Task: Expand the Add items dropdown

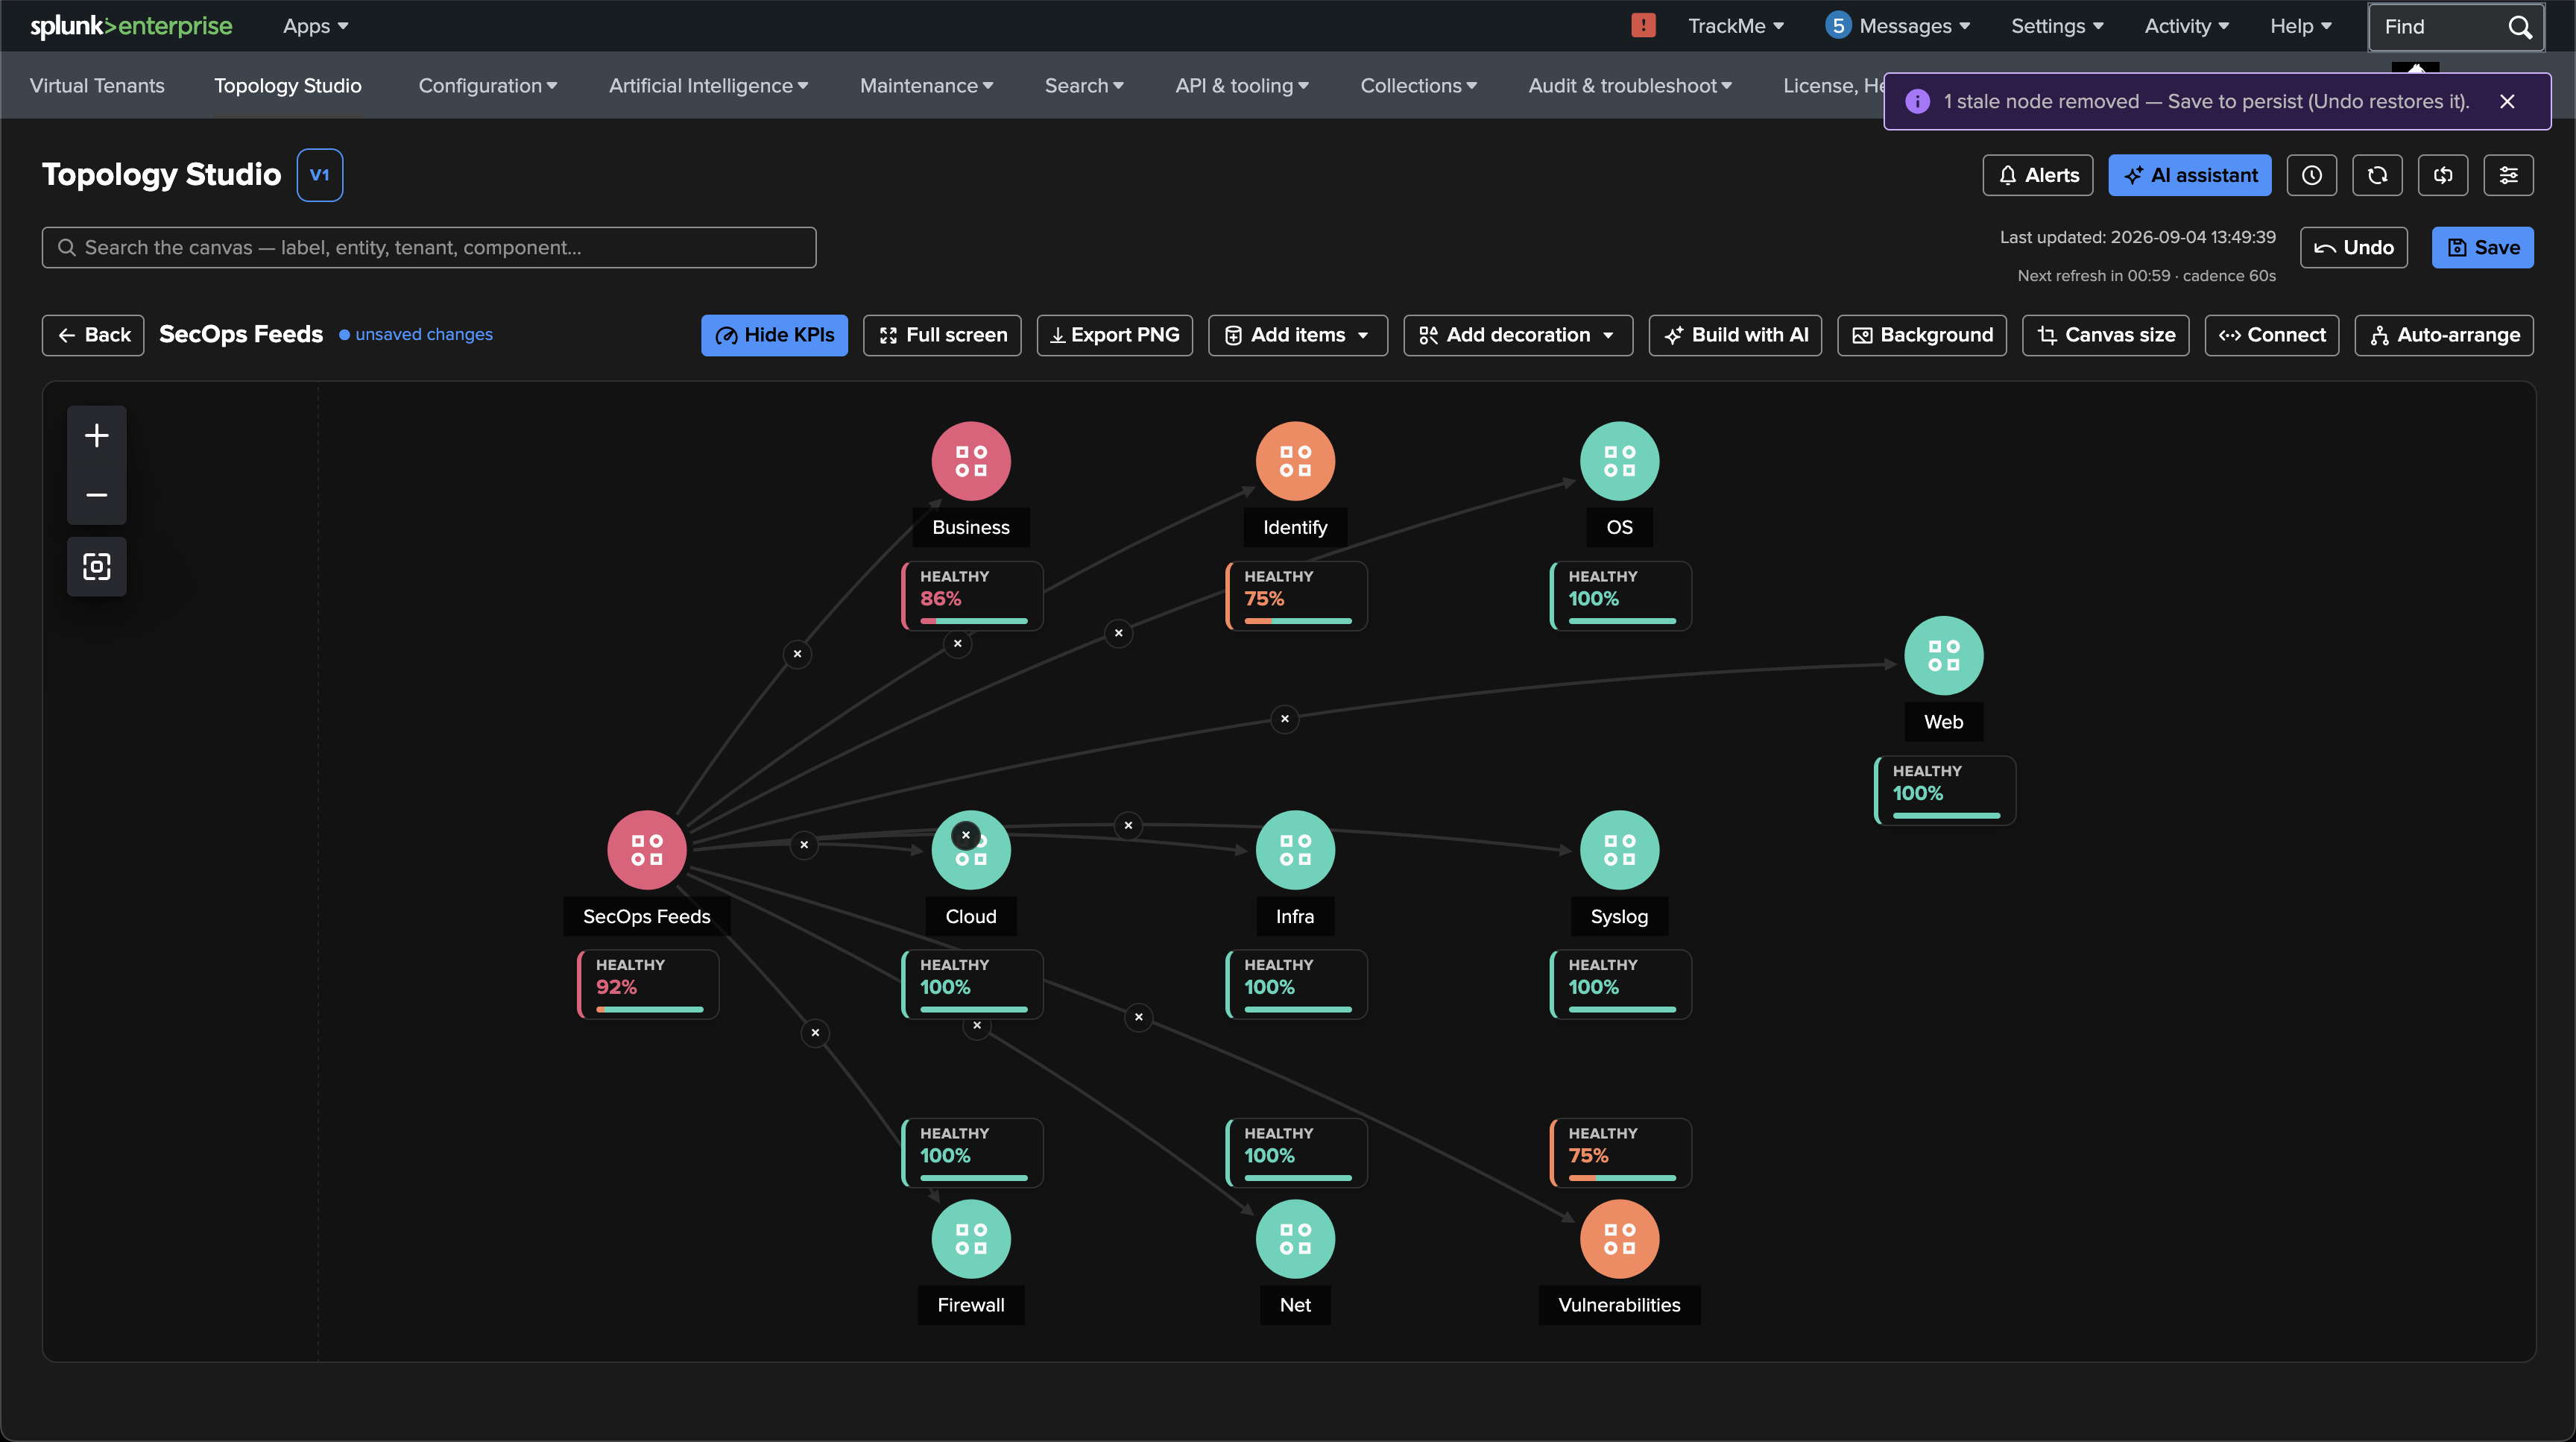Action: (x=1297, y=335)
